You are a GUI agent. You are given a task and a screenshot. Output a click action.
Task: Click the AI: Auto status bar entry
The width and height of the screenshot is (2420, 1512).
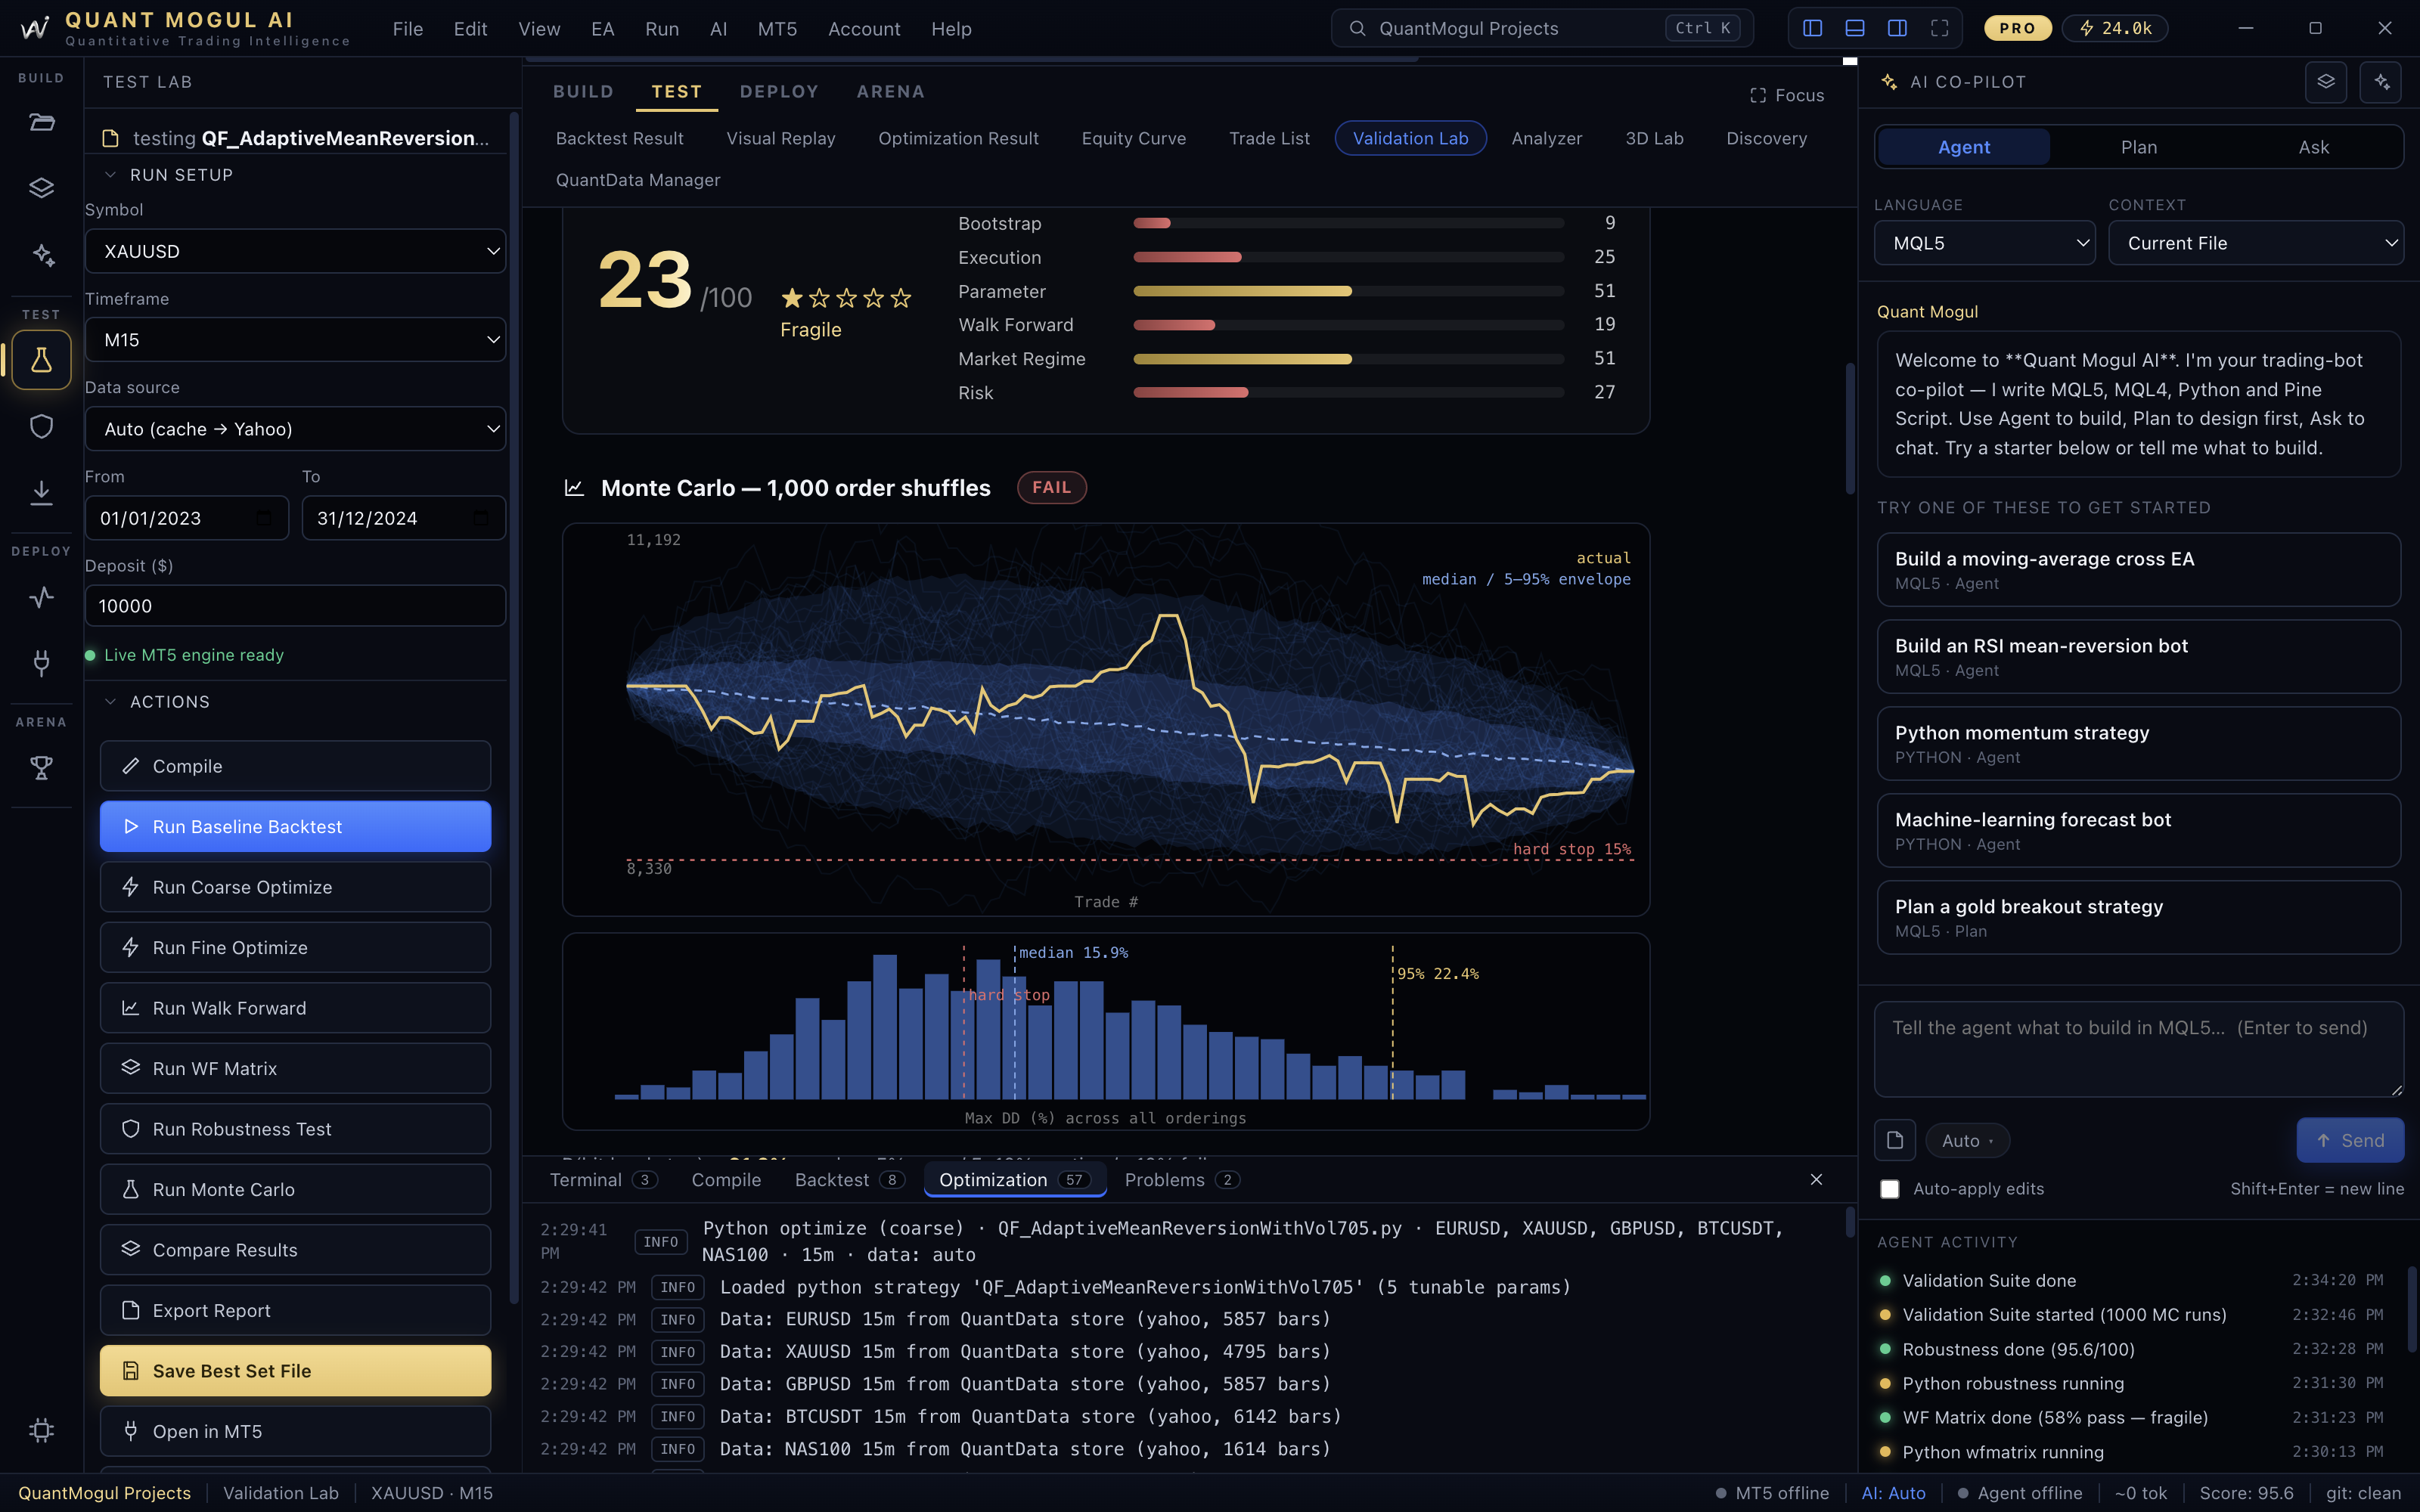(1893, 1493)
